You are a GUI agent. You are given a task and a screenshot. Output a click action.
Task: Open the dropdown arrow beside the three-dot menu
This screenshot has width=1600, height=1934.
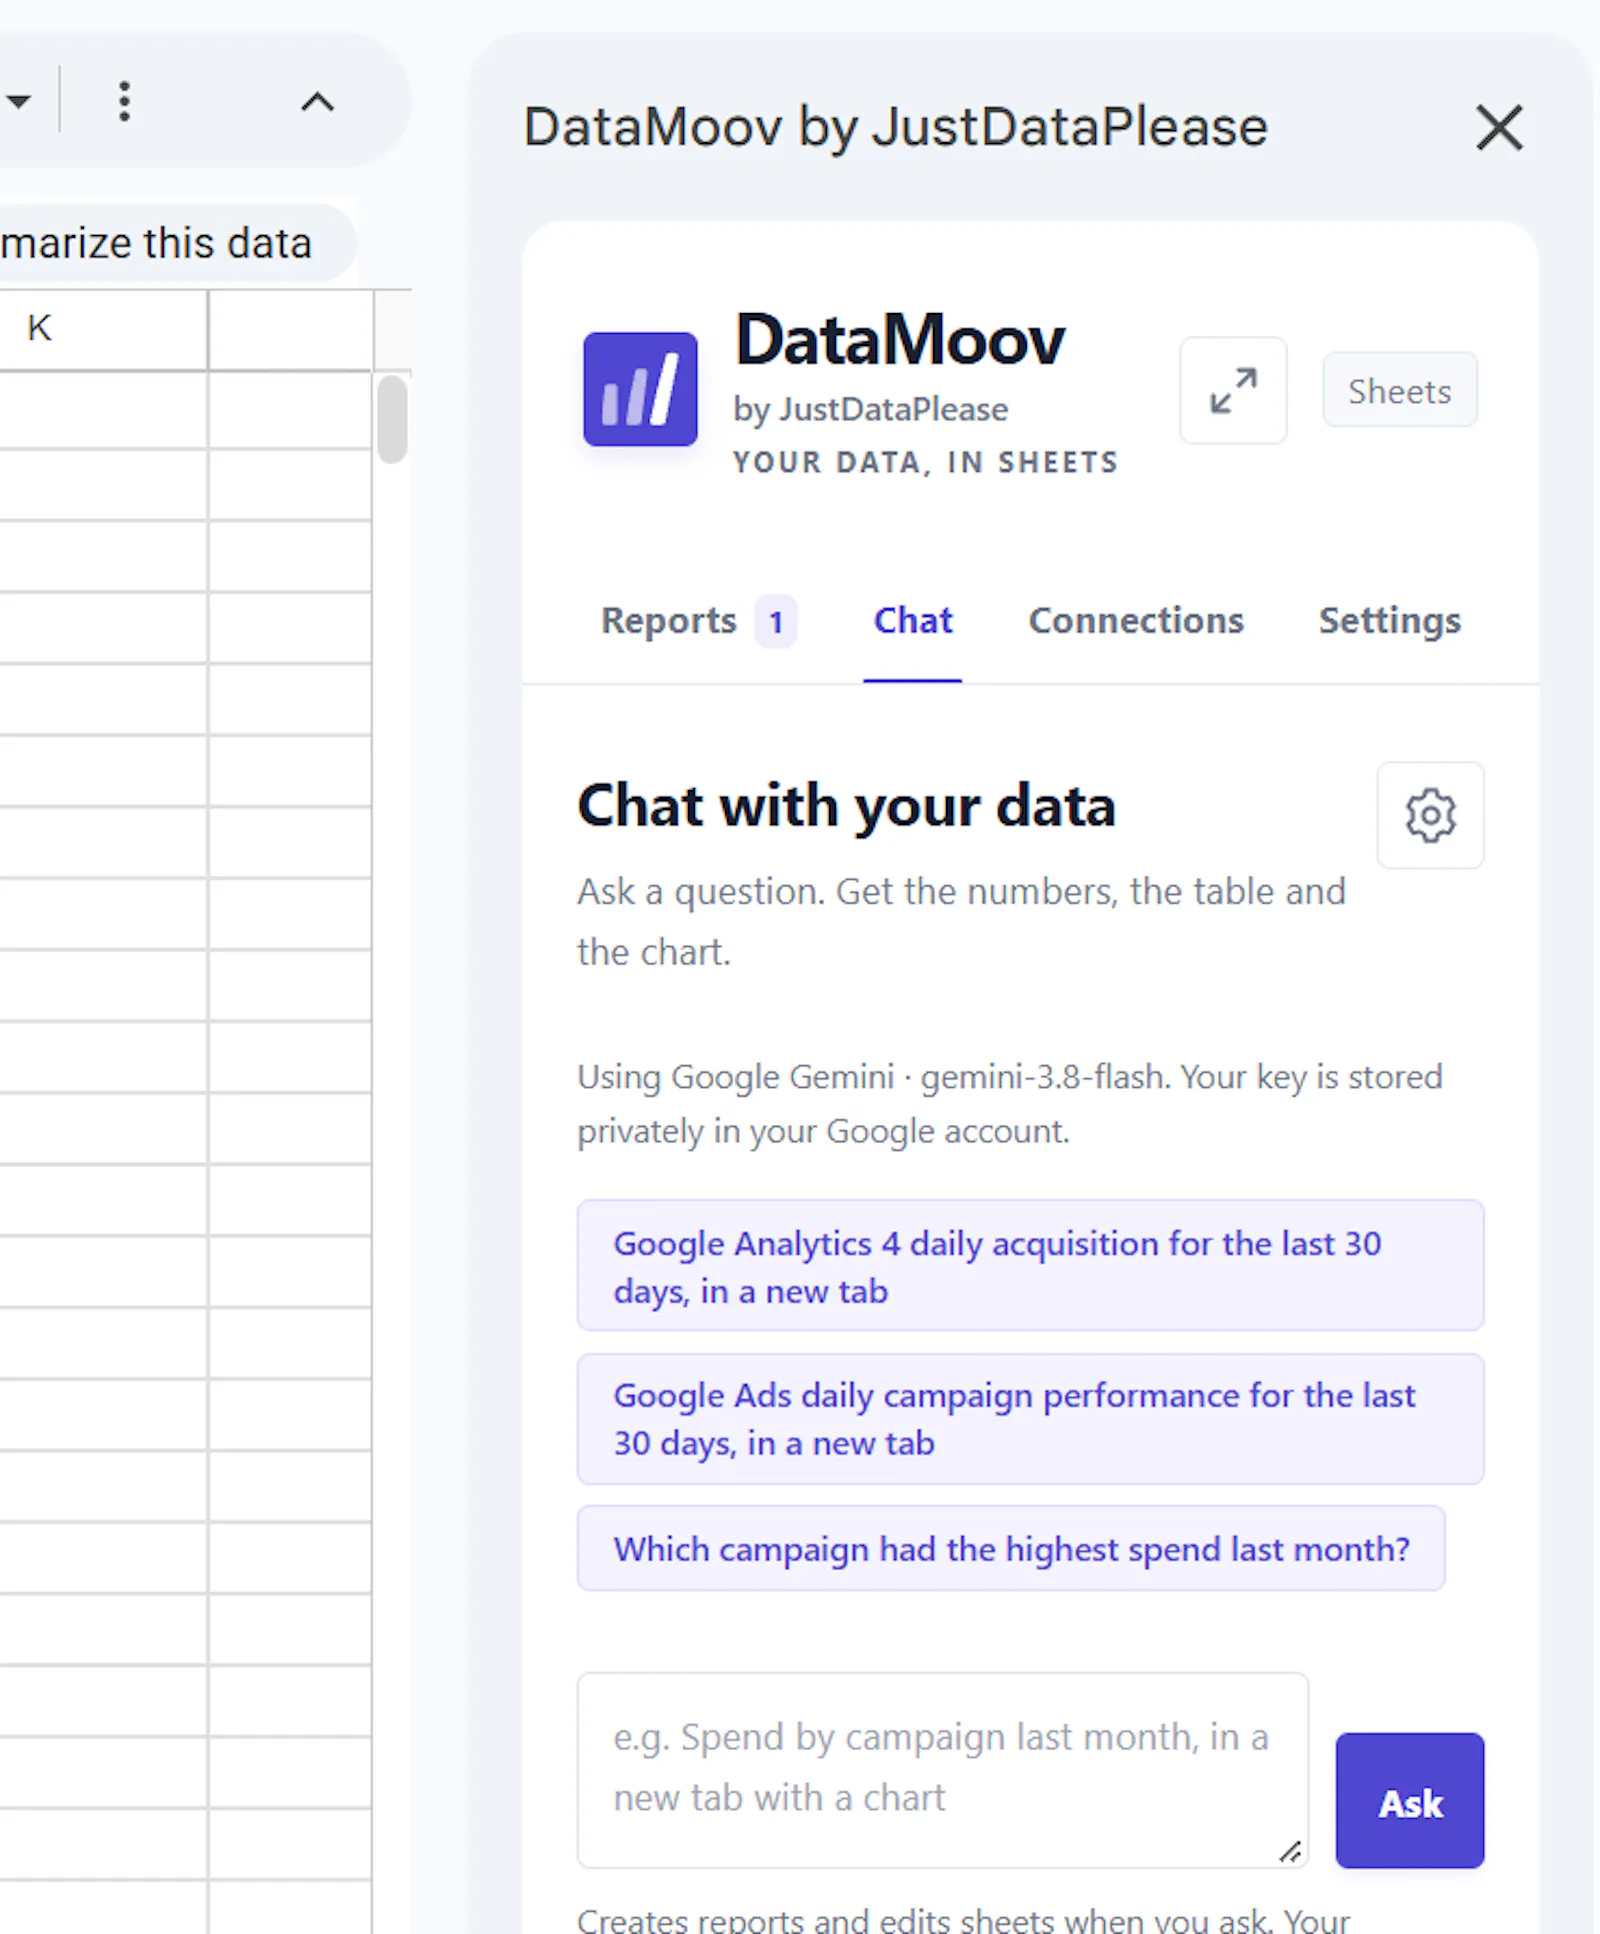pos(19,101)
